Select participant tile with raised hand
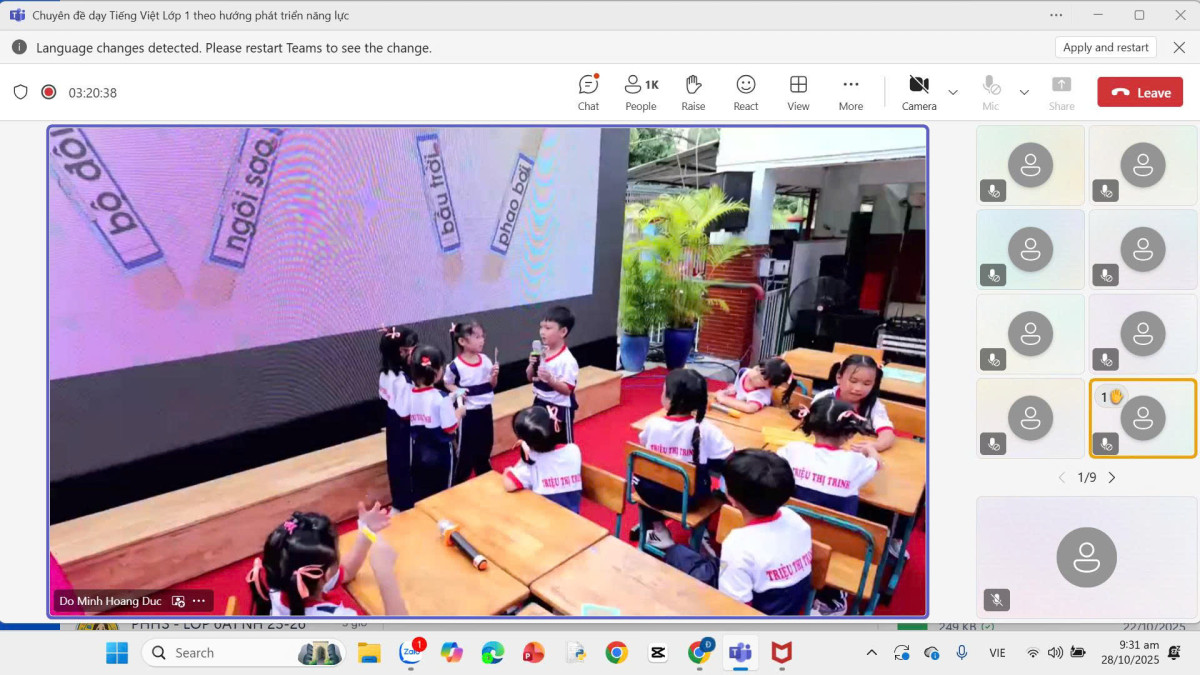Viewport: 1200px width, 675px height. point(1142,418)
